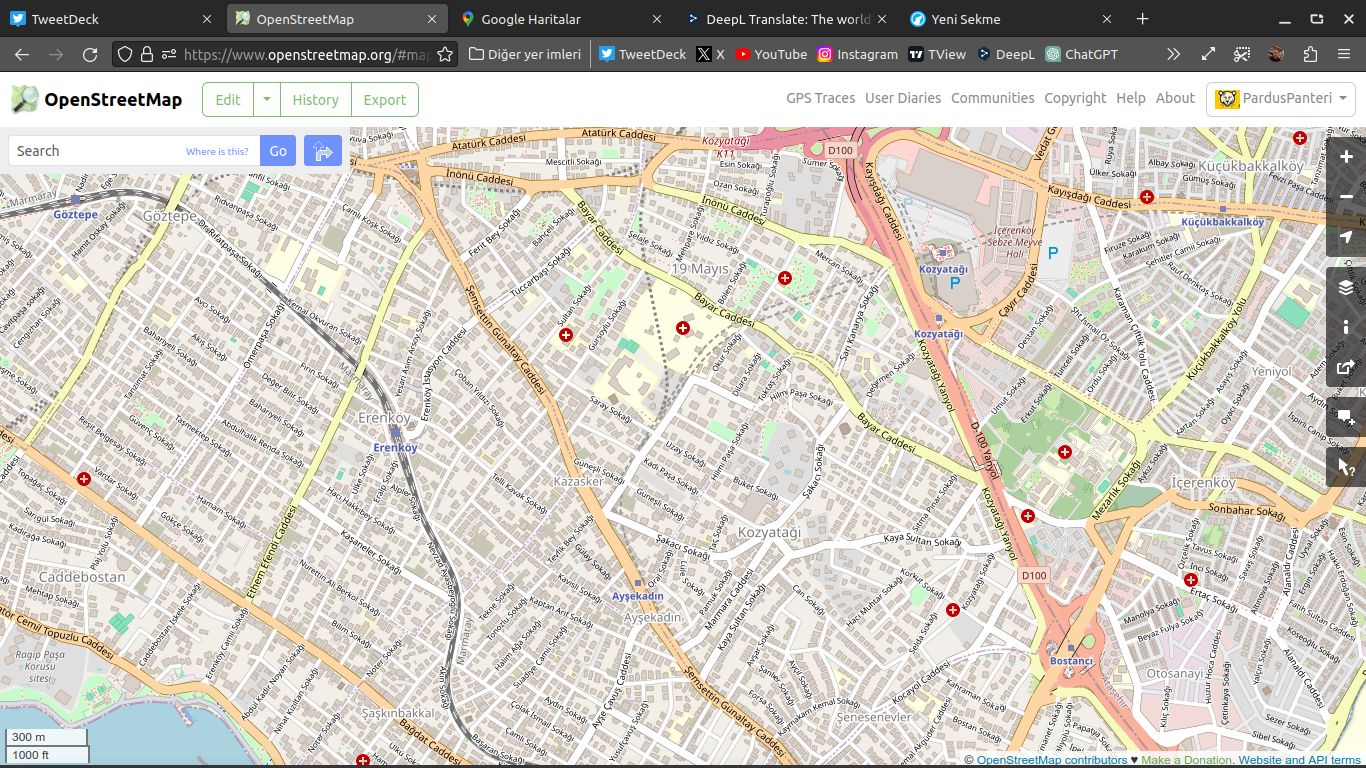Click the Göztepe station label
This screenshot has width=1366, height=768.
(76, 215)
